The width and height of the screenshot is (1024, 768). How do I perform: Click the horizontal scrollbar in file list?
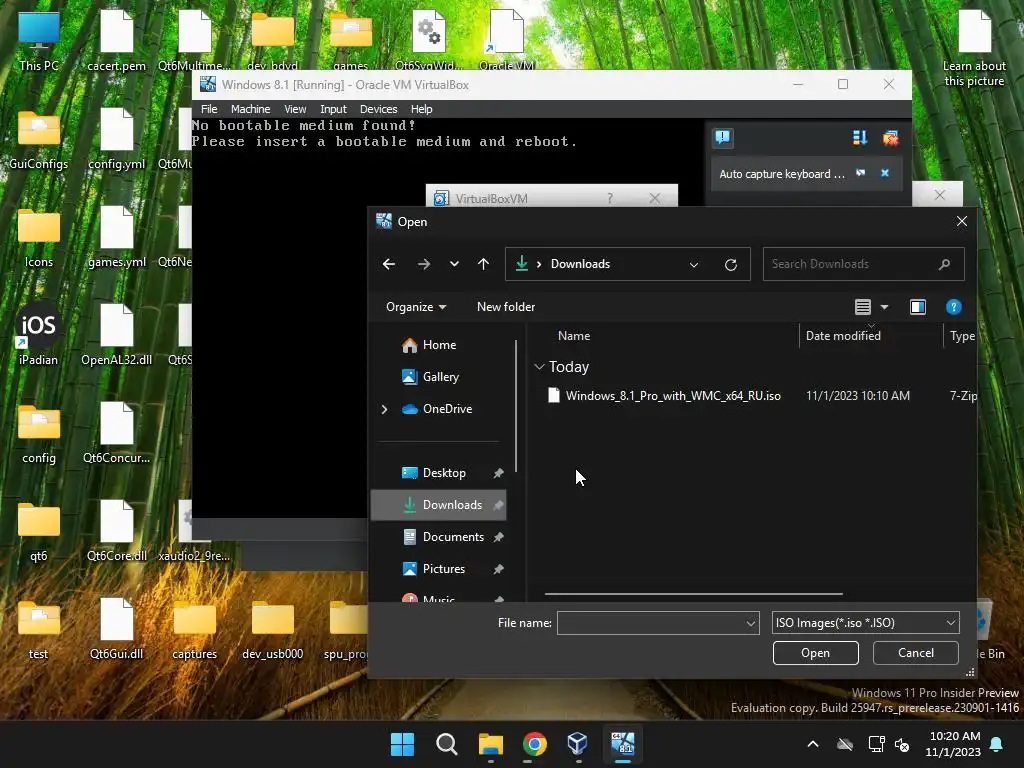click(x=694, y=594)
